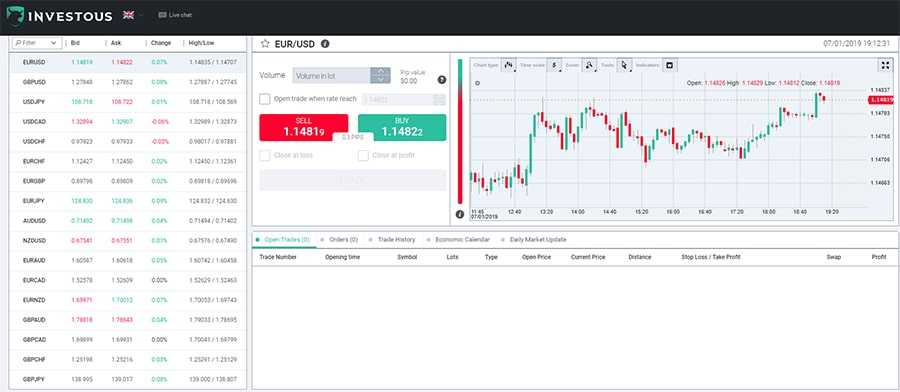Click the Stop Loss / Take Profit column header
The image size is (900, 392).
coord(711,257)
